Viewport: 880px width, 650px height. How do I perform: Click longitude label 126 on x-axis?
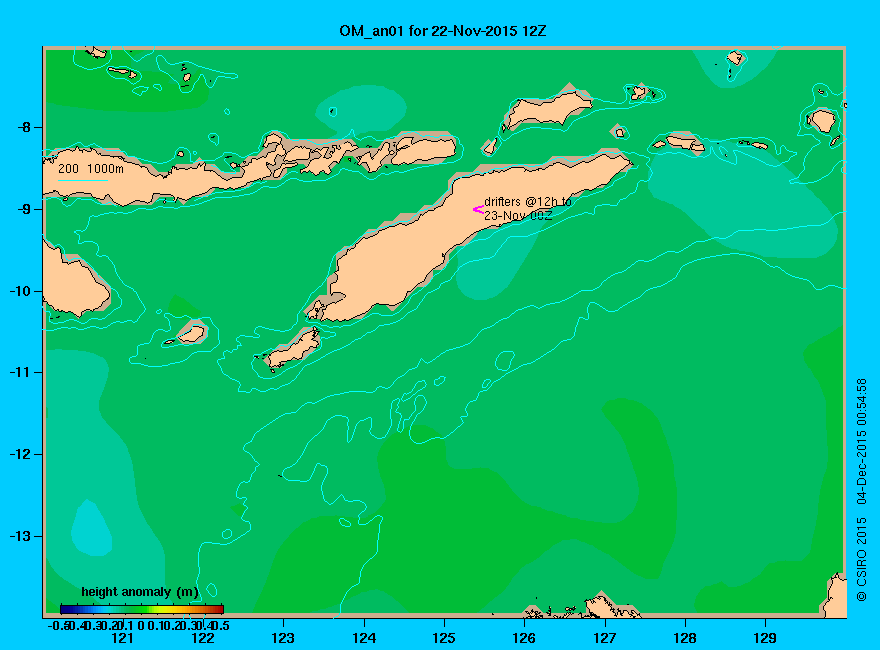coord(524,638)
